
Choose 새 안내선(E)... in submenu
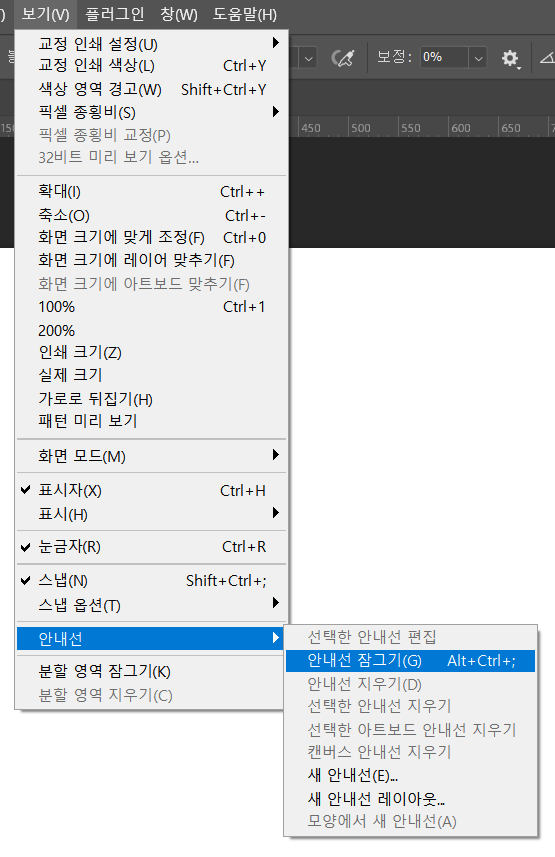(x=410, y=775)
